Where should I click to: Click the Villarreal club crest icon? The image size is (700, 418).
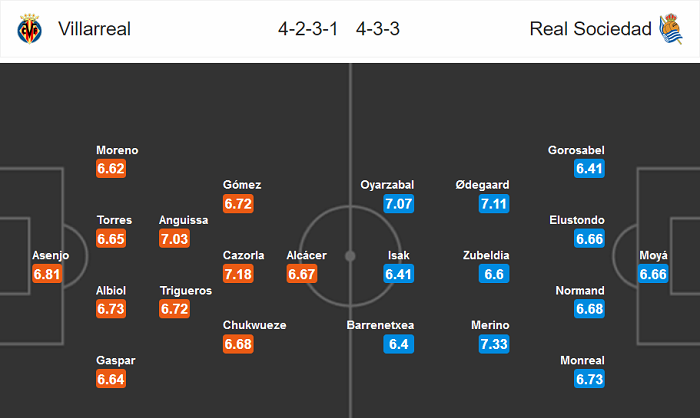(28, 29)
